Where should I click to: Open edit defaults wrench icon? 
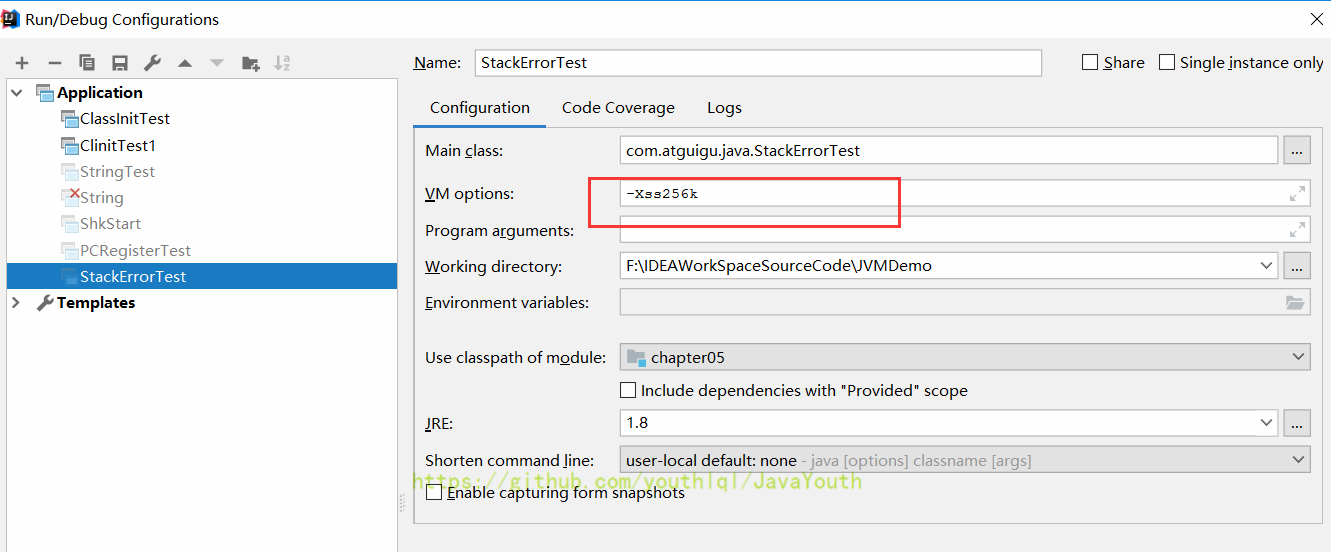(x=152, y=63)
